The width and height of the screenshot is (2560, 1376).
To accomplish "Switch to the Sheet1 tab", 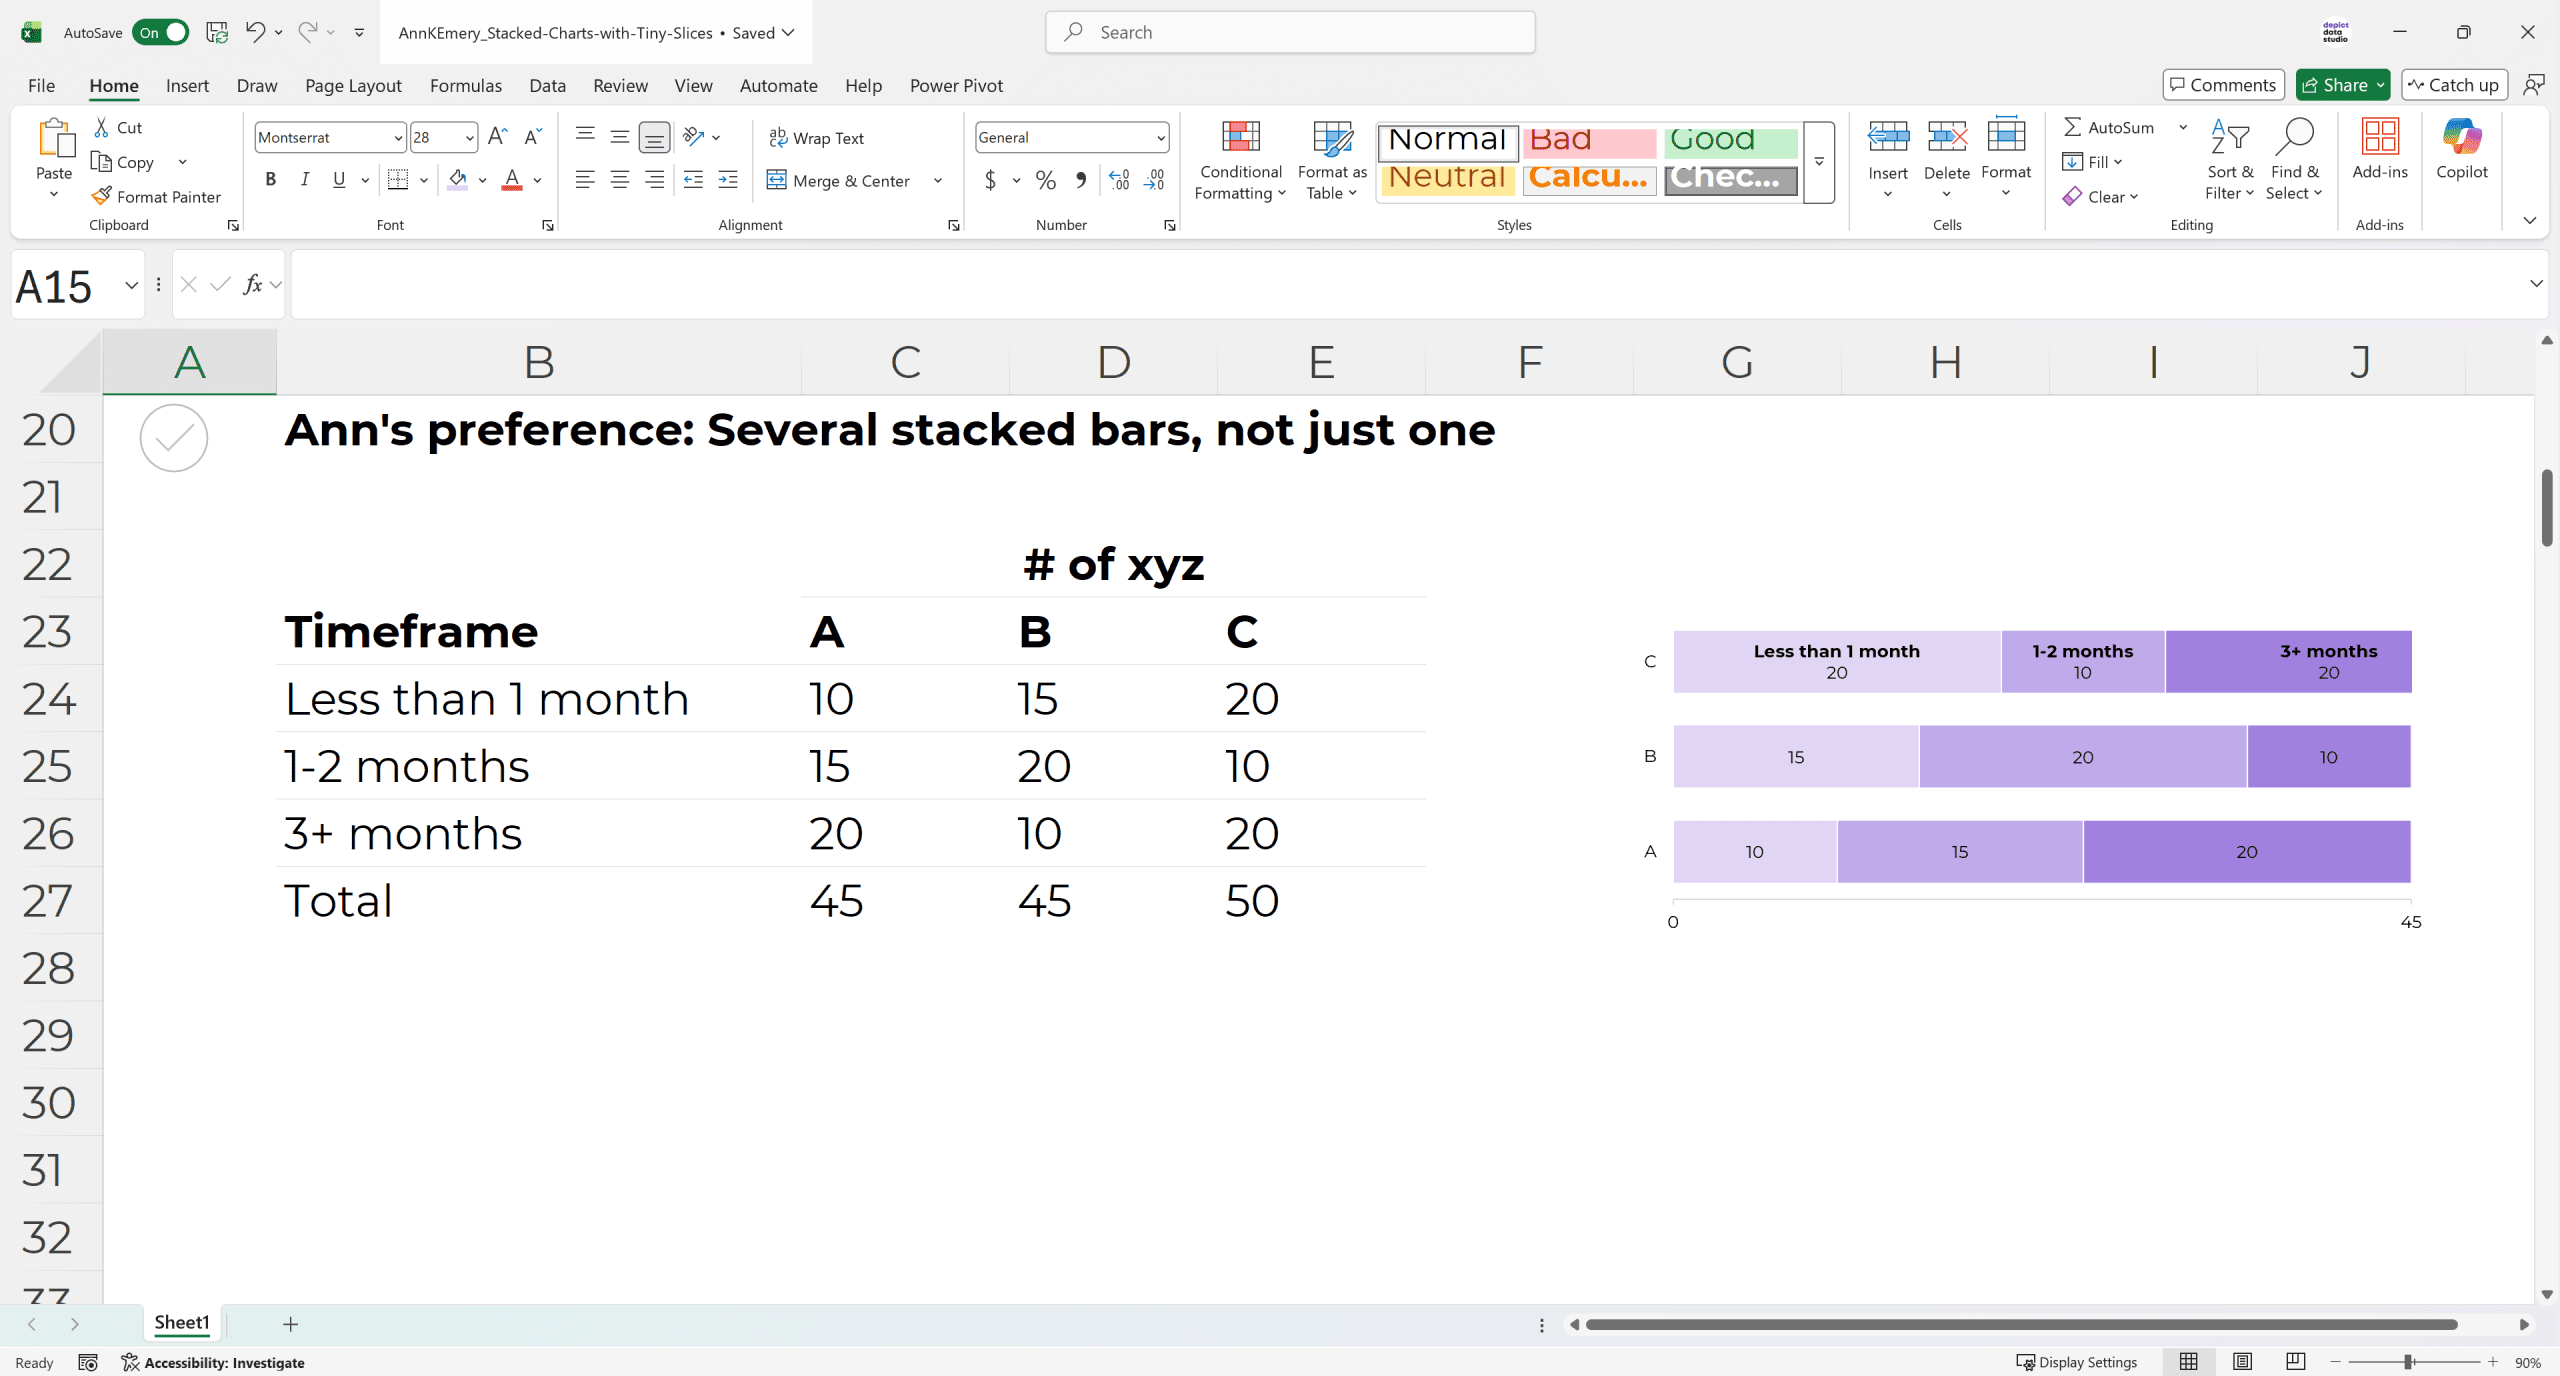I will pyautogui.click(x=181, y=1323).
